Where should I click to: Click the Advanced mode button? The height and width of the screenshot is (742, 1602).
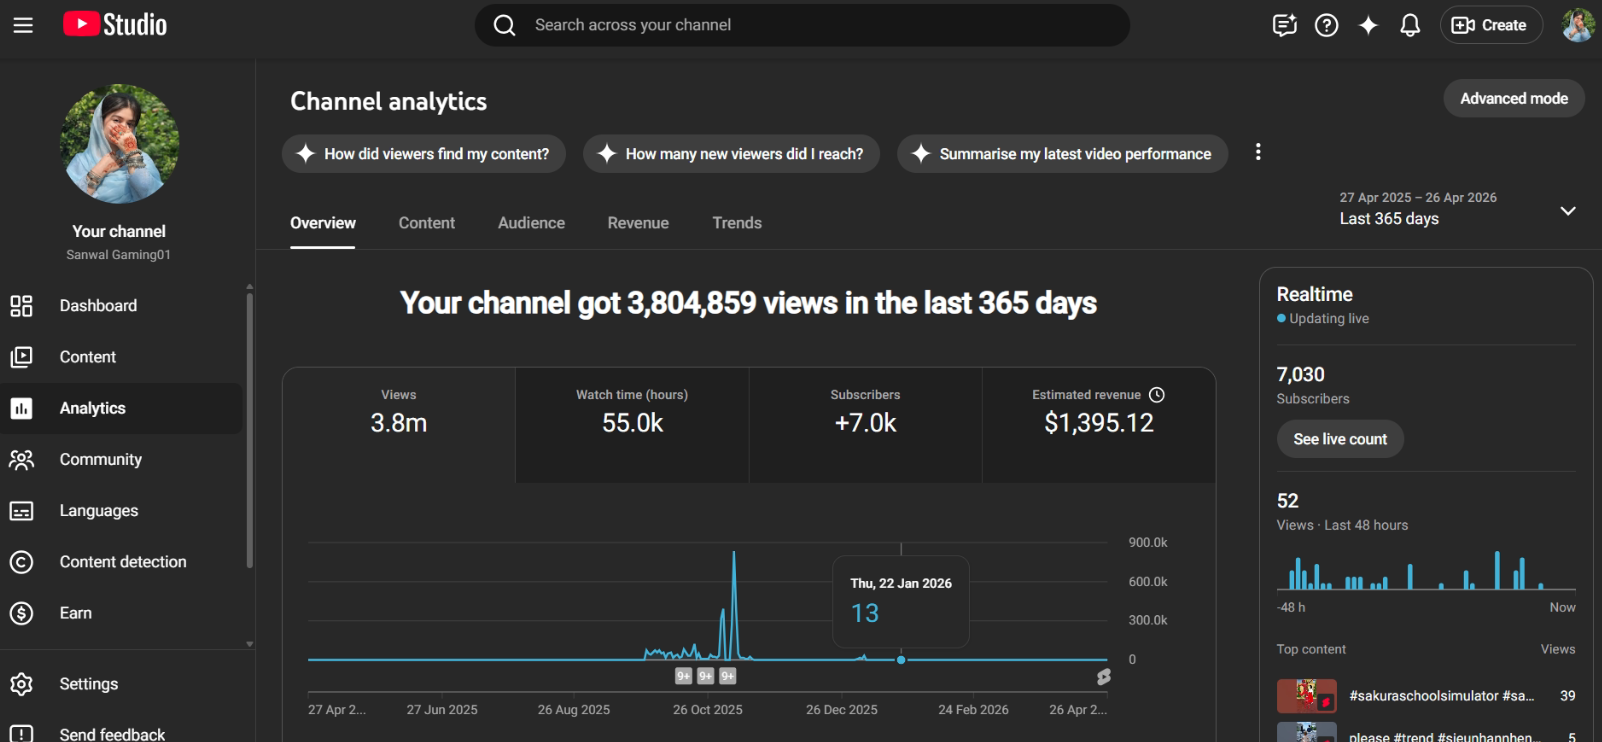coord(1514,98)
